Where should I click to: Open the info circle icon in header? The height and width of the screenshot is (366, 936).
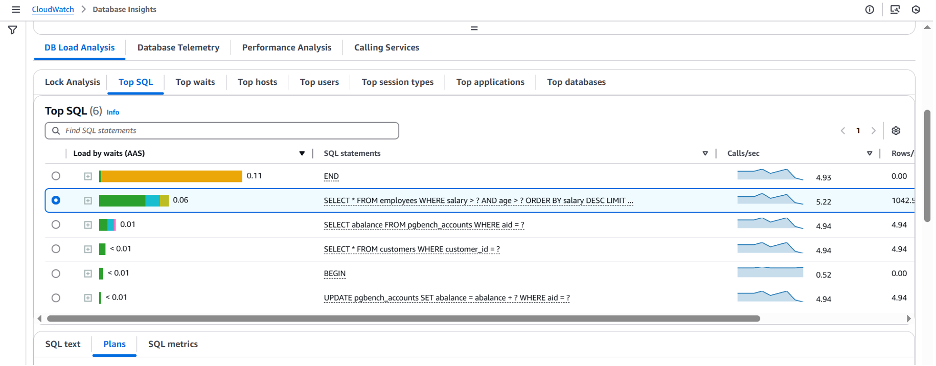pyautogui.click(x=869, y=10)
